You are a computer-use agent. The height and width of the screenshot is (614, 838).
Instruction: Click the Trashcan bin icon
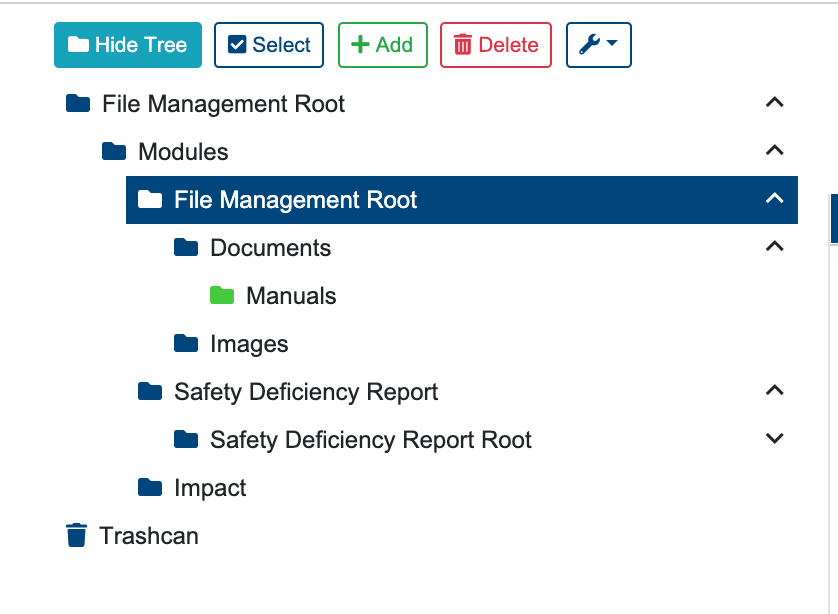(76, 535)
